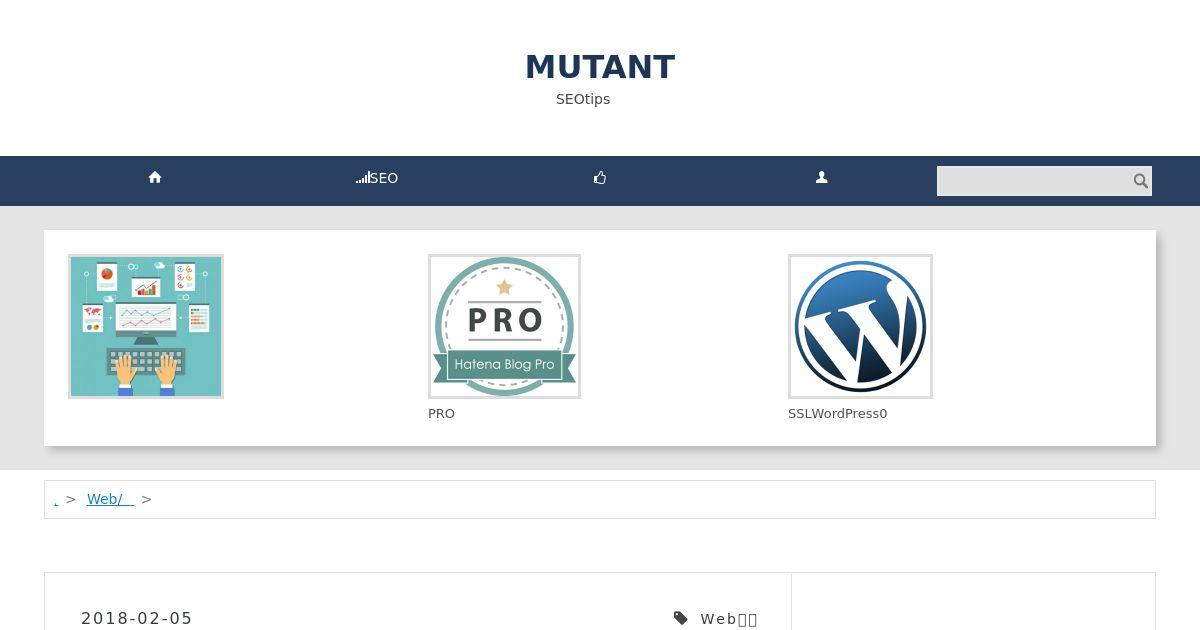Go to the MUTANT blog title
Image resolution: width=1200 pixels, height=630 pixels.
click(x=600, y=67)
